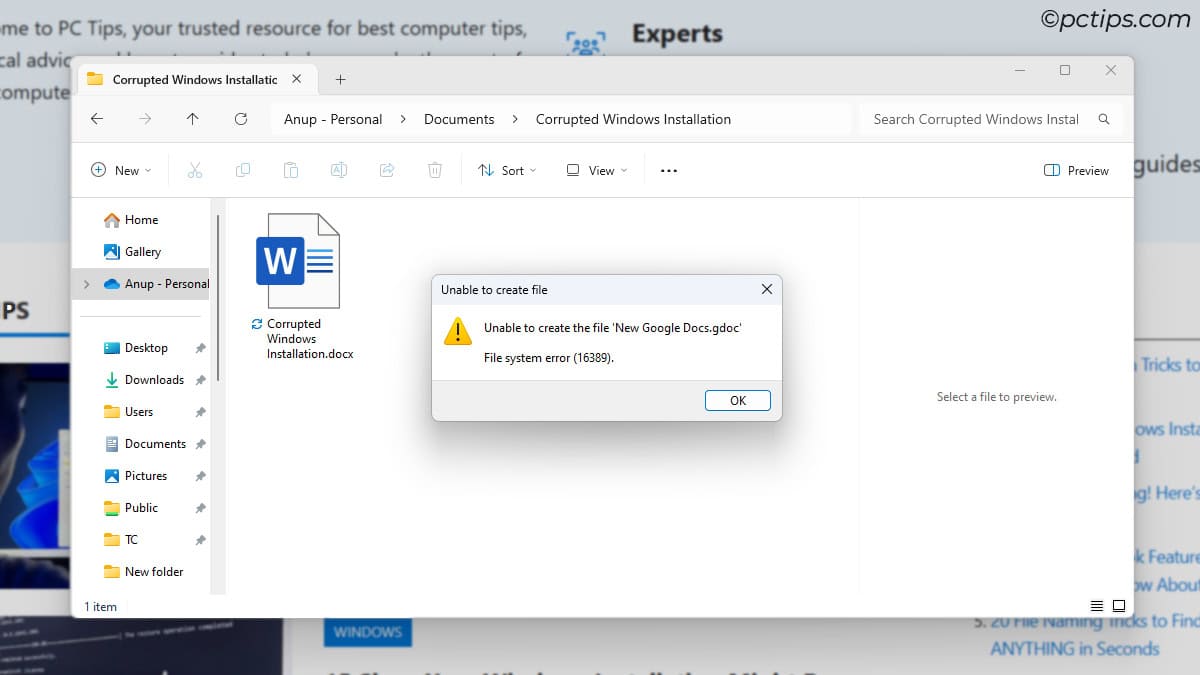Open the View dropdown

pyautogui.click(x=595, y=170)
